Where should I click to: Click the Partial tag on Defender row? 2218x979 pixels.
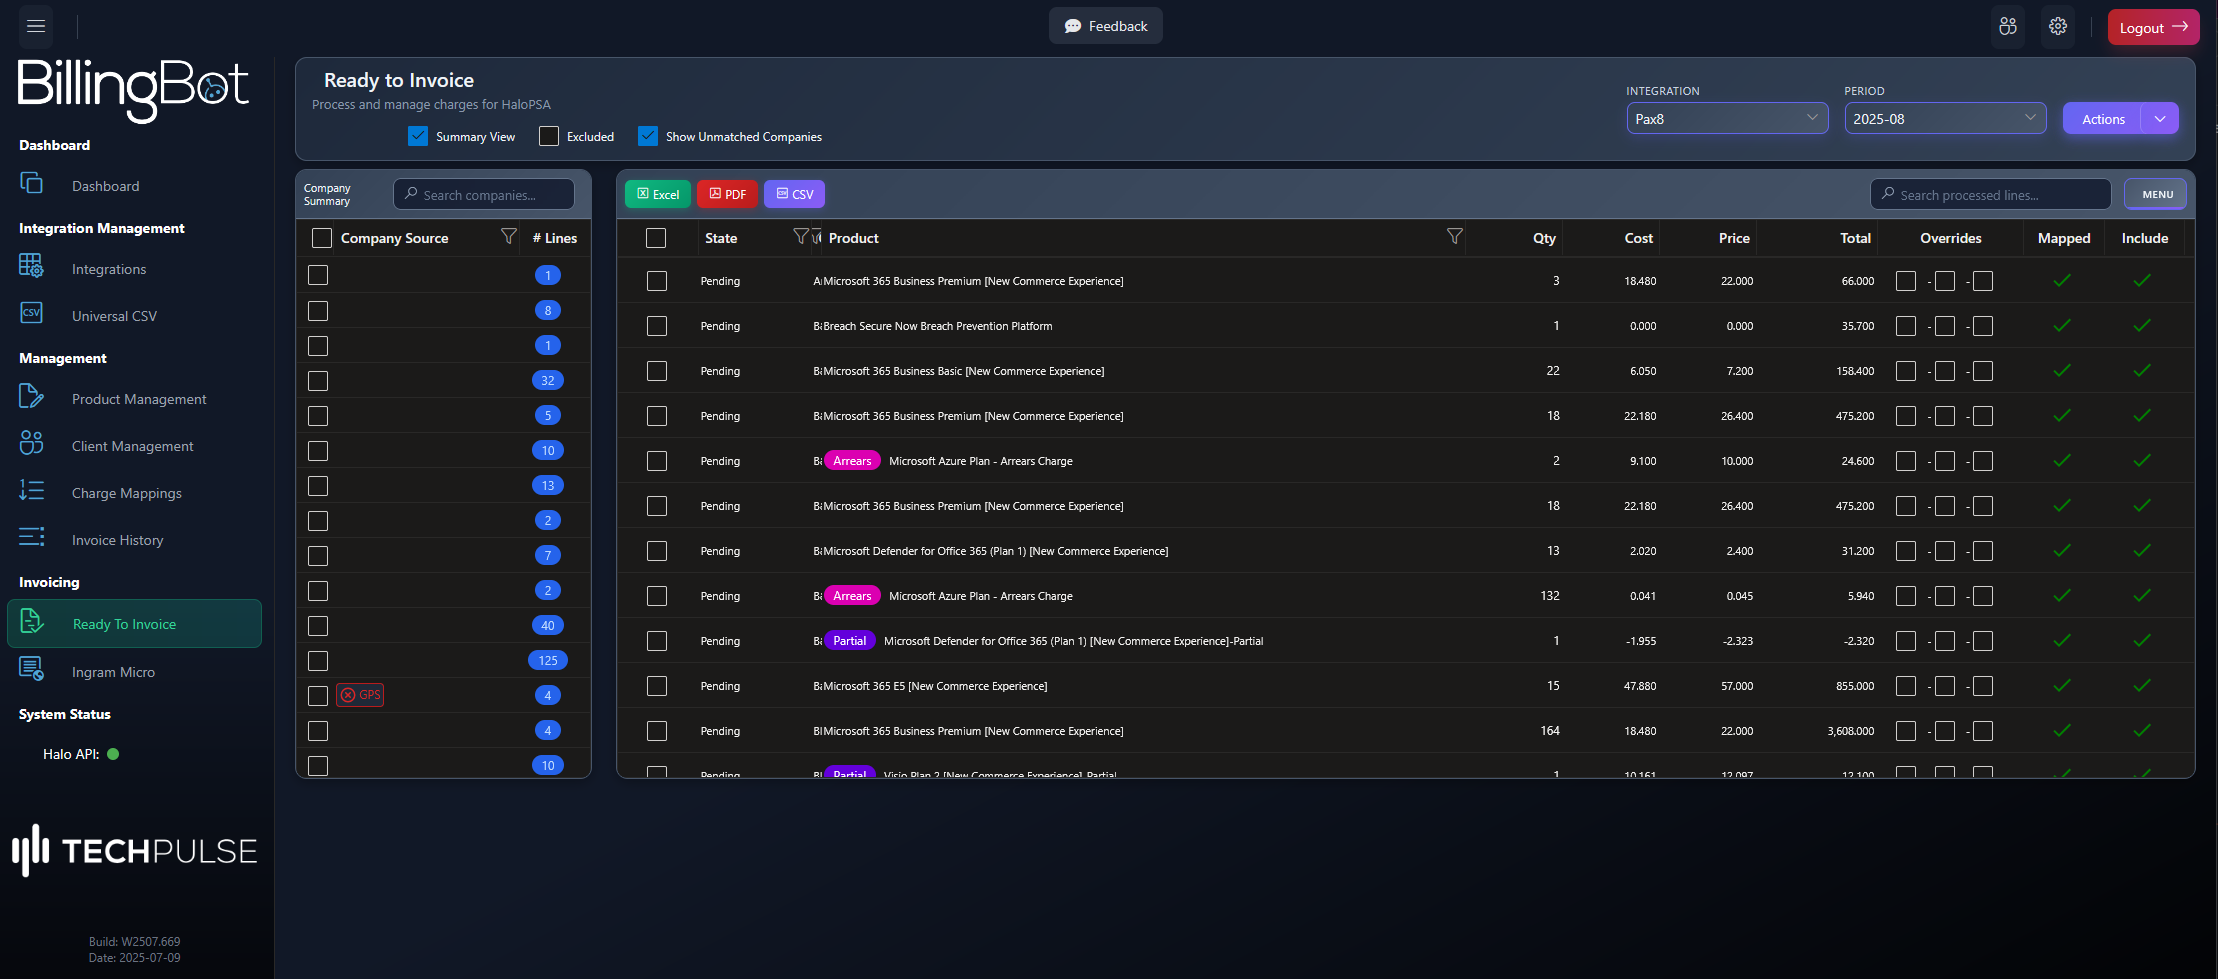(x=850, y=641)
